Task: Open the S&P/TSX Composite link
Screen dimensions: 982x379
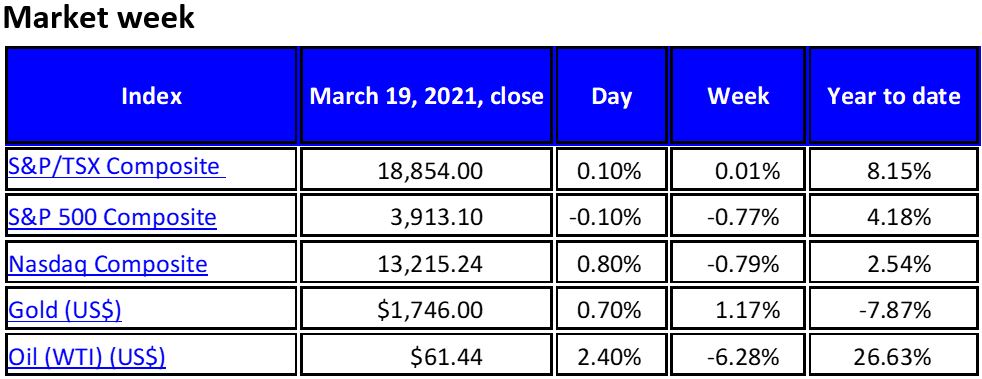Action: 116,167
